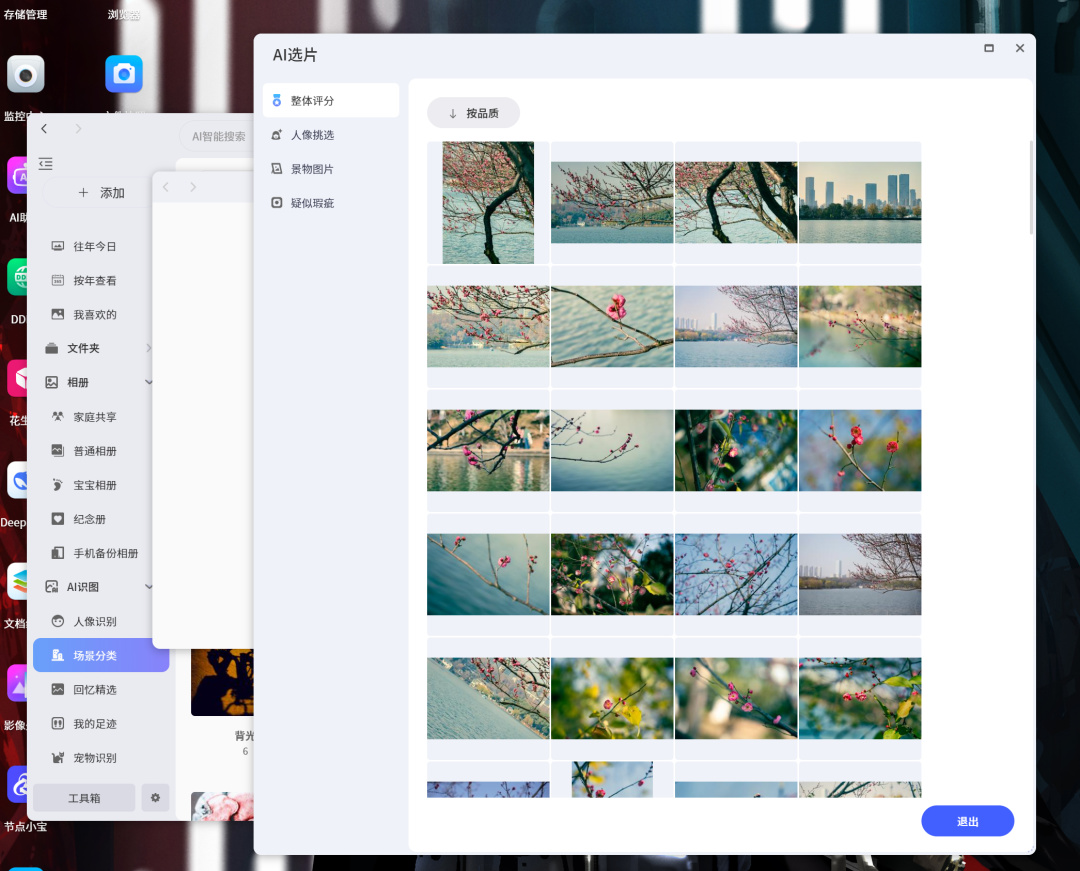Open 回忆精选 in the sidebar
This screenshot has width=1080, height=871.
[x=101, y=689]
